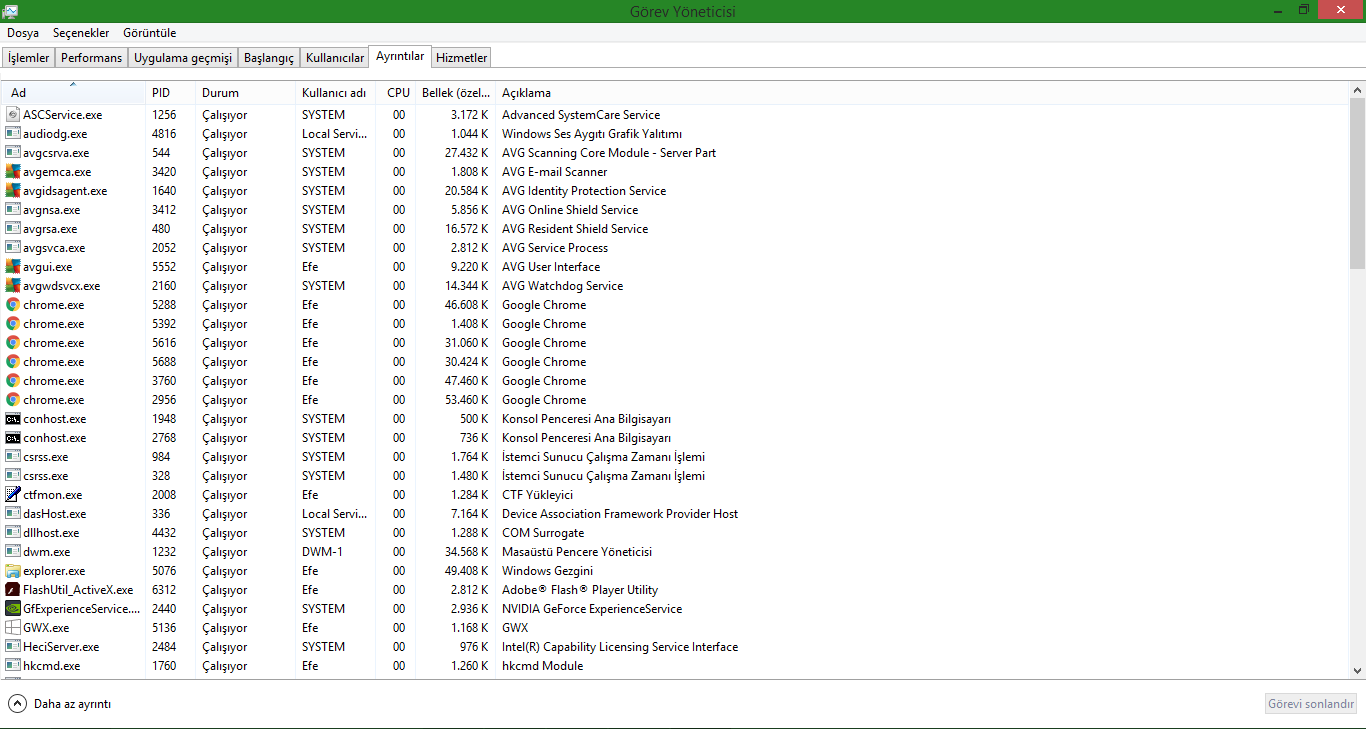Switch to the İşlemler tab
This screenshot has height=729, width=1366.
29,58
